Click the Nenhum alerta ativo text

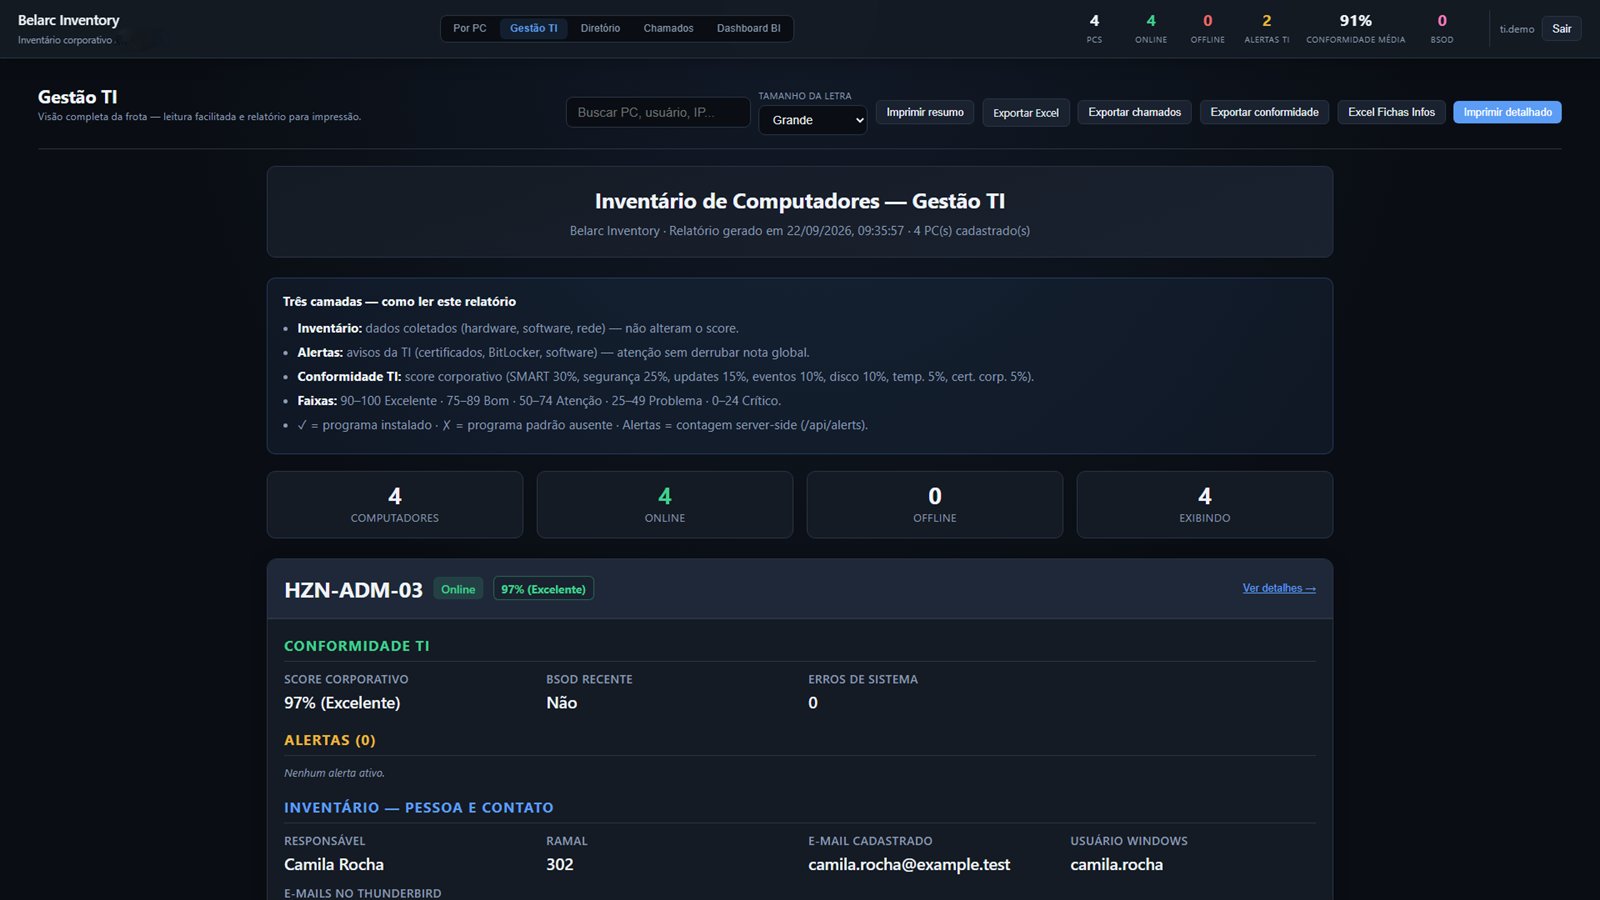pos(334,773)
